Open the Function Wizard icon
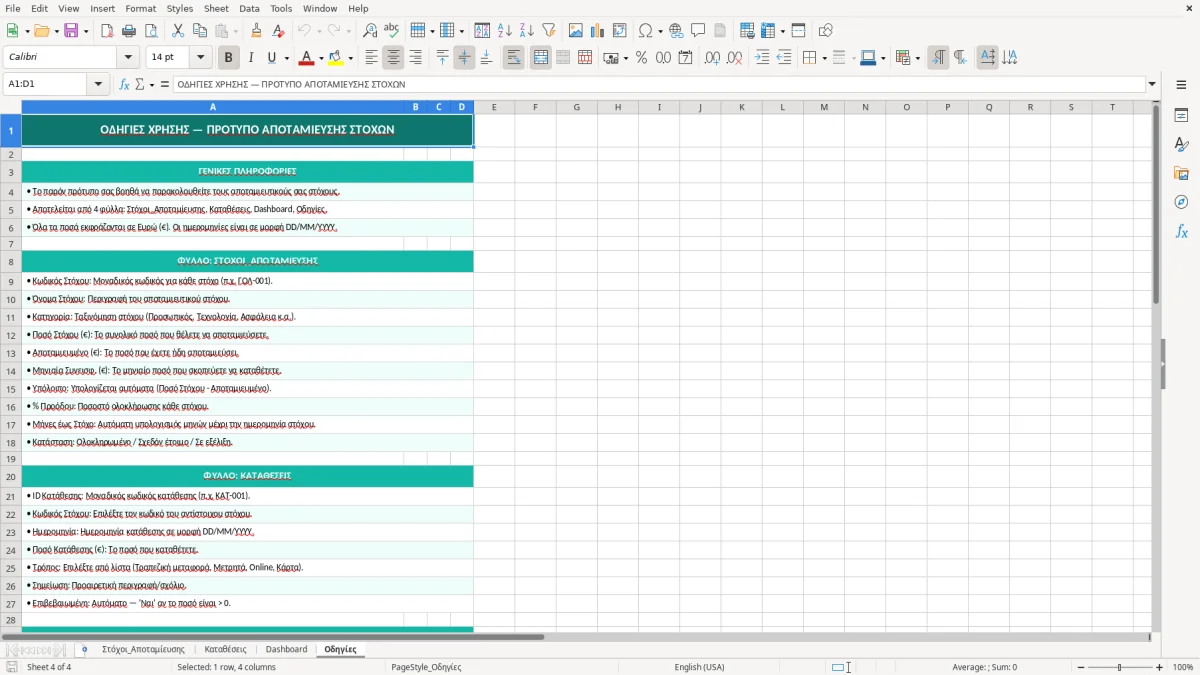 pos(125,84)
